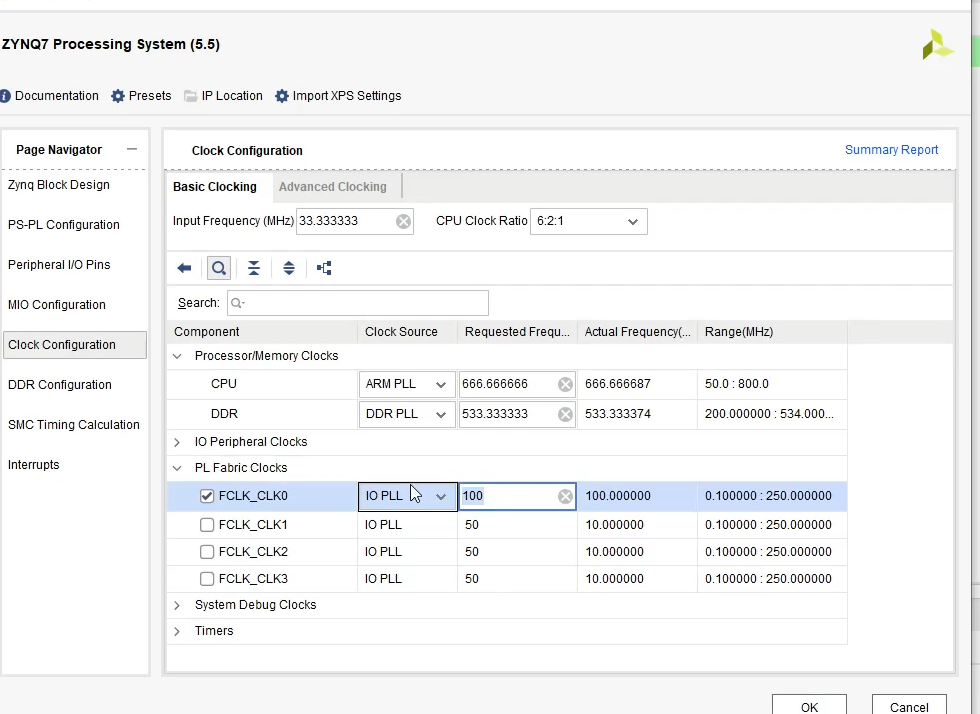Select the FCLK_CLK1 requested frequency cell

click(518, 525)
